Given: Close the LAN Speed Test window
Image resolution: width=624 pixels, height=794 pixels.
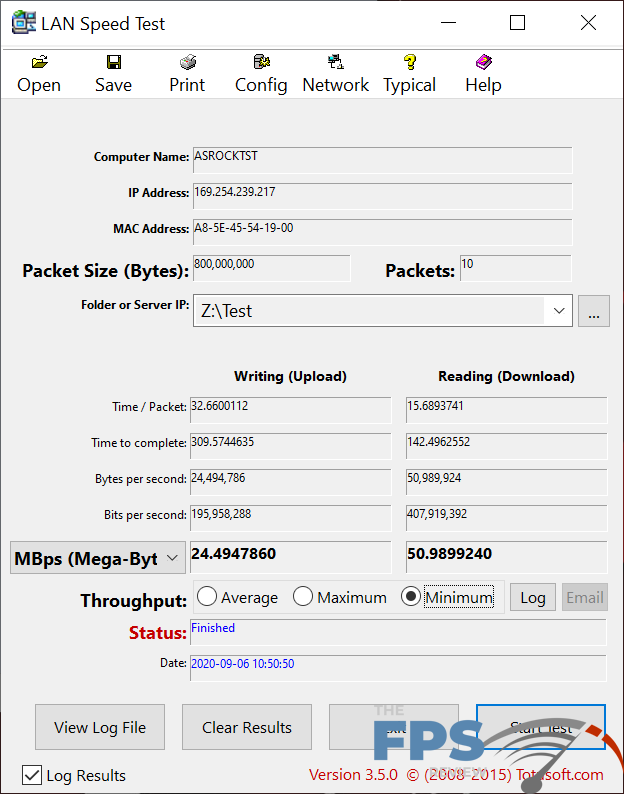Looking at the screenshot, I should [x=588, y=23].
